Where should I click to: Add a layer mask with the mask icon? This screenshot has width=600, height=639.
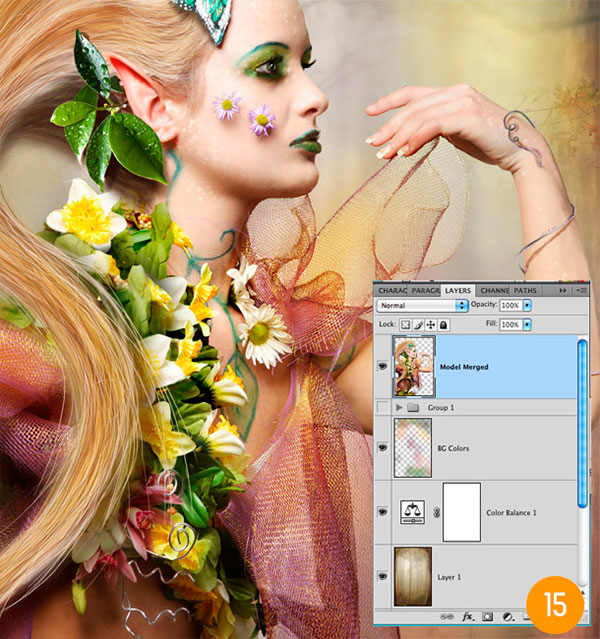click(488, 617)
